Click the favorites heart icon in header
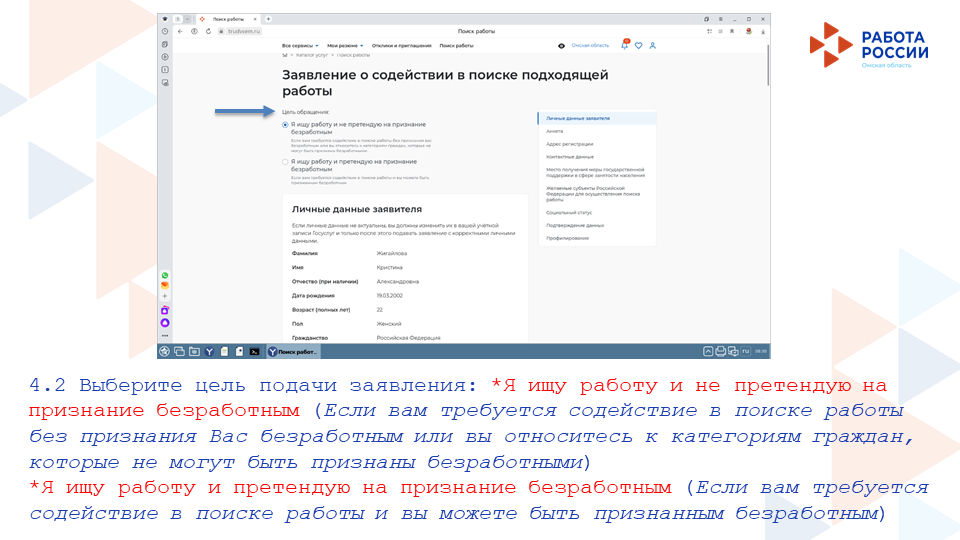960x540 pixels. point(639,45)
